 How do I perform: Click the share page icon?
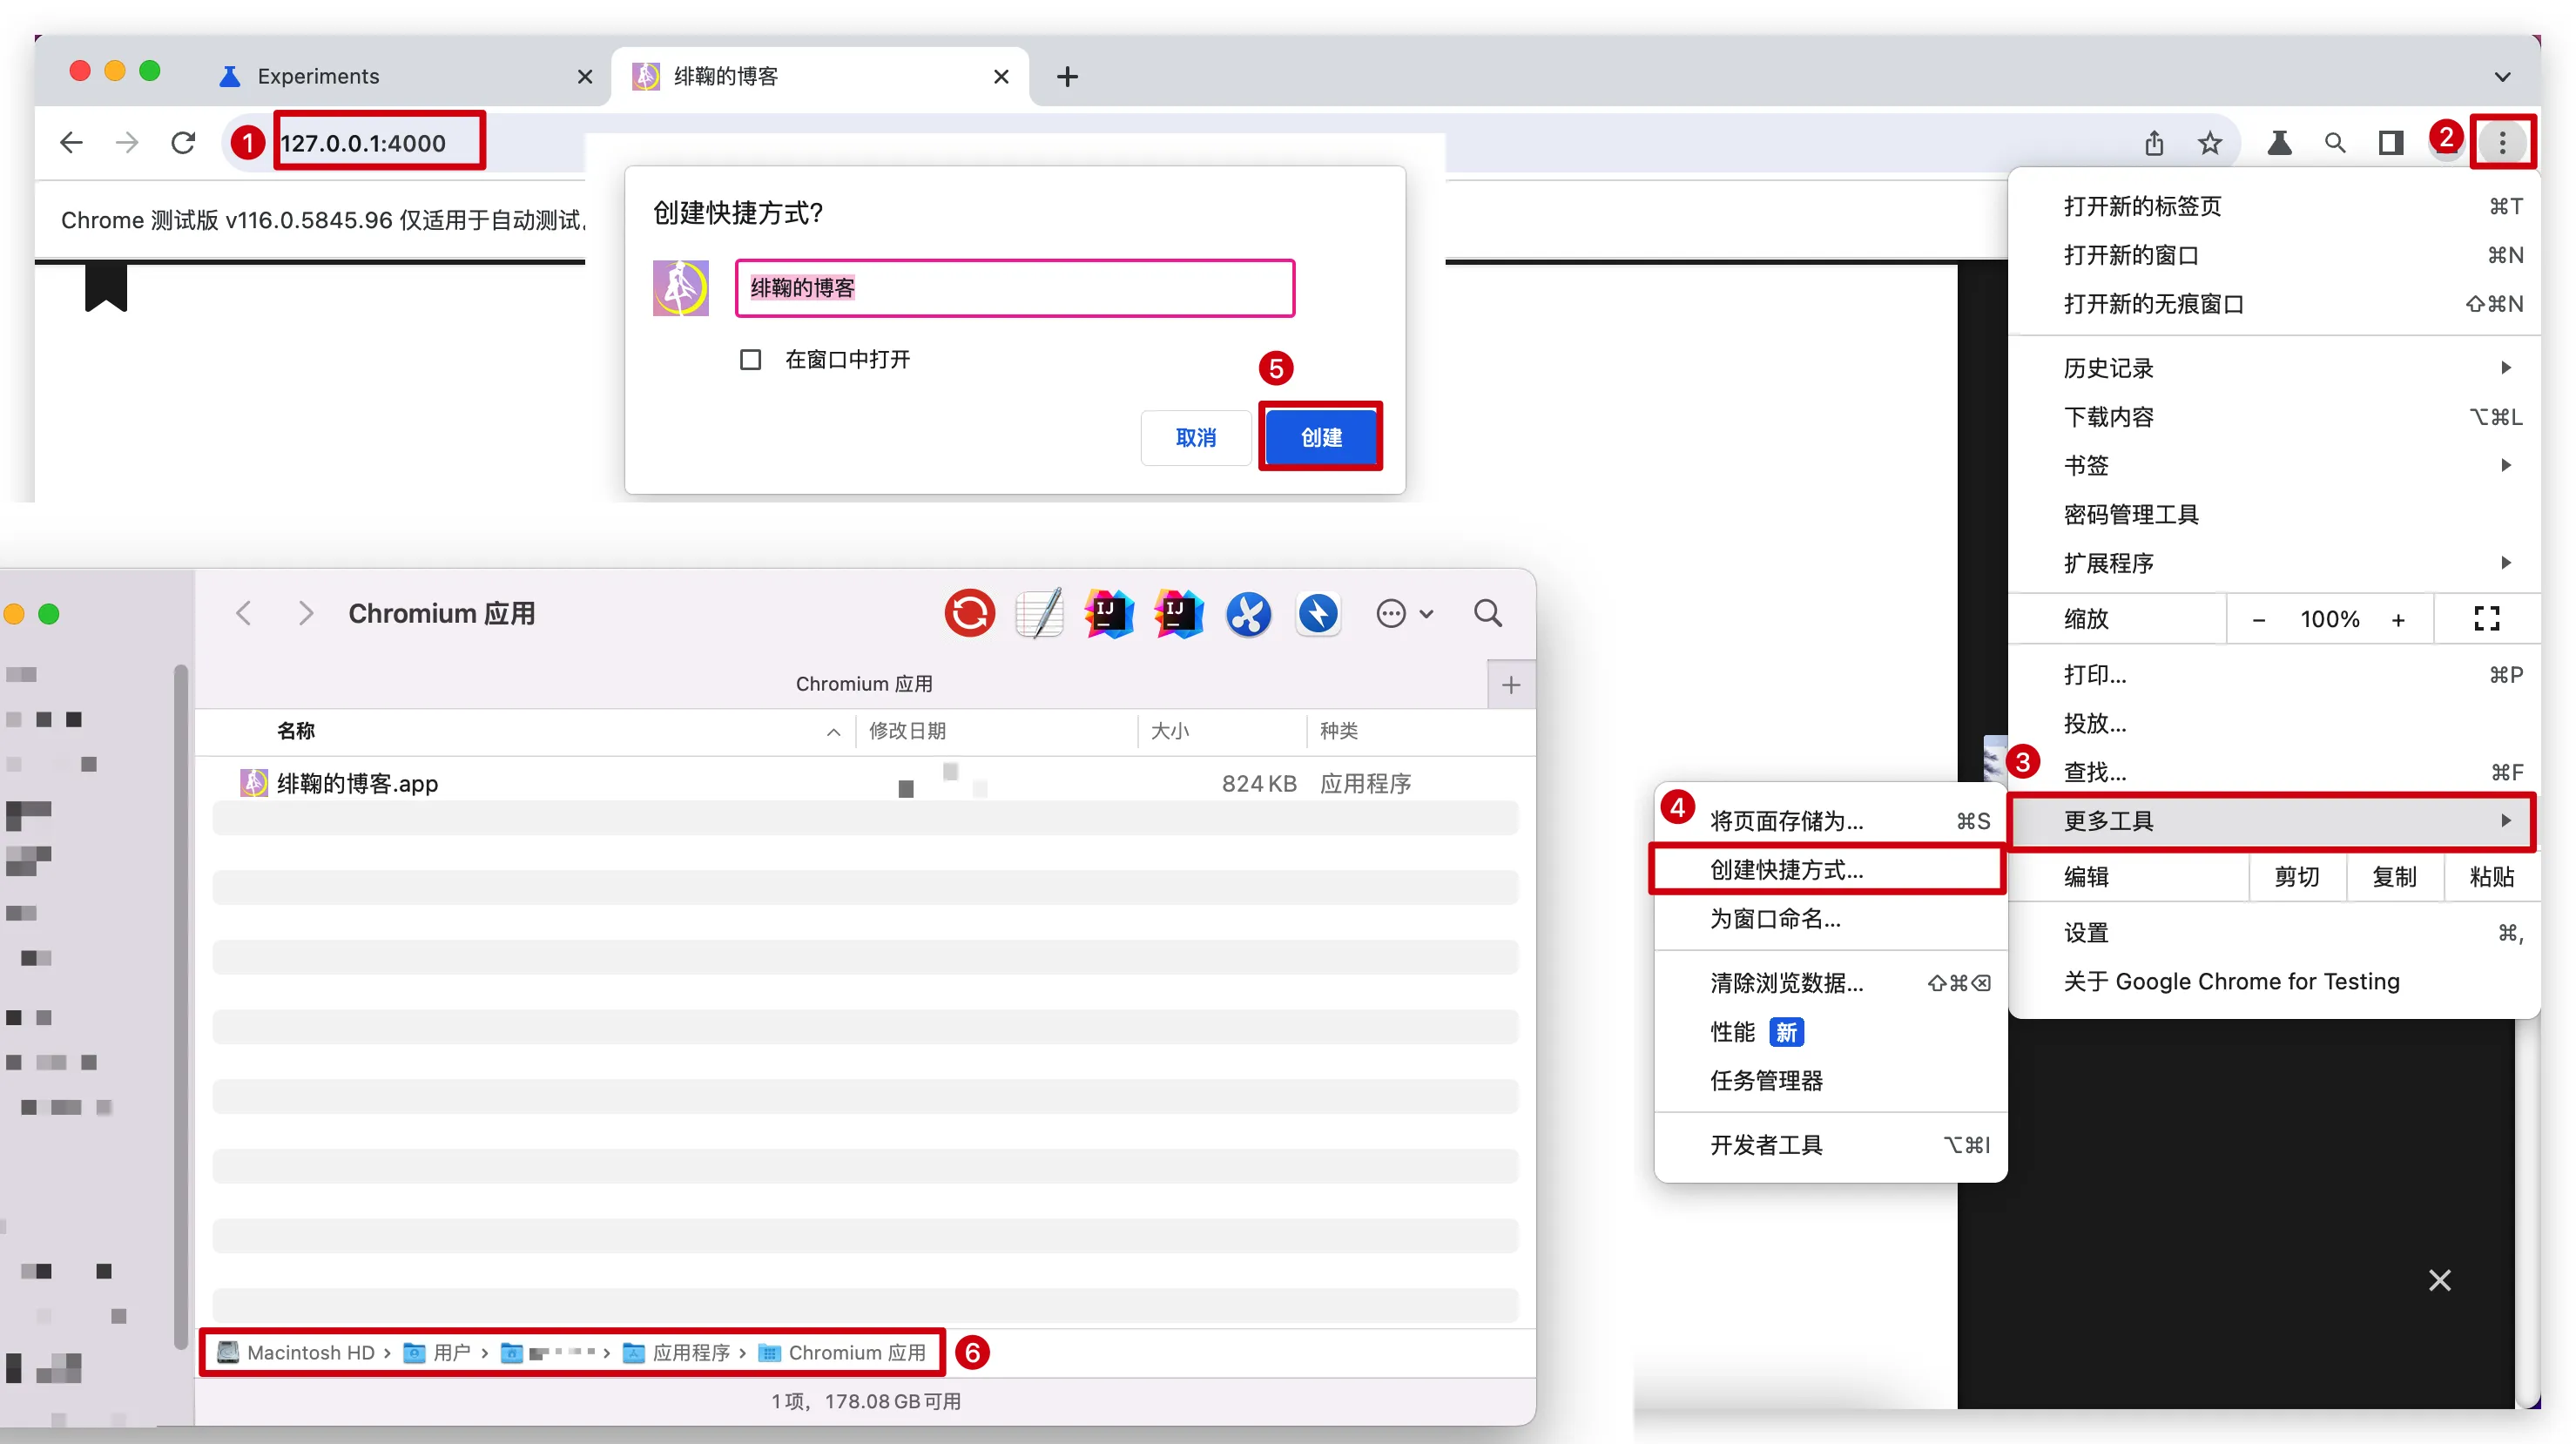point(2154,143)
